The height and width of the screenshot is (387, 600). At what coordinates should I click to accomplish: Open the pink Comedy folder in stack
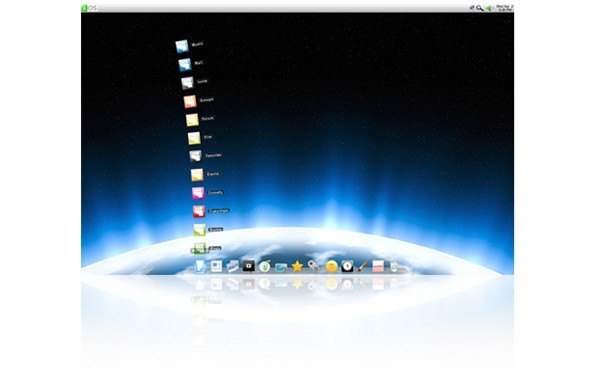click(x=198, y=193)
